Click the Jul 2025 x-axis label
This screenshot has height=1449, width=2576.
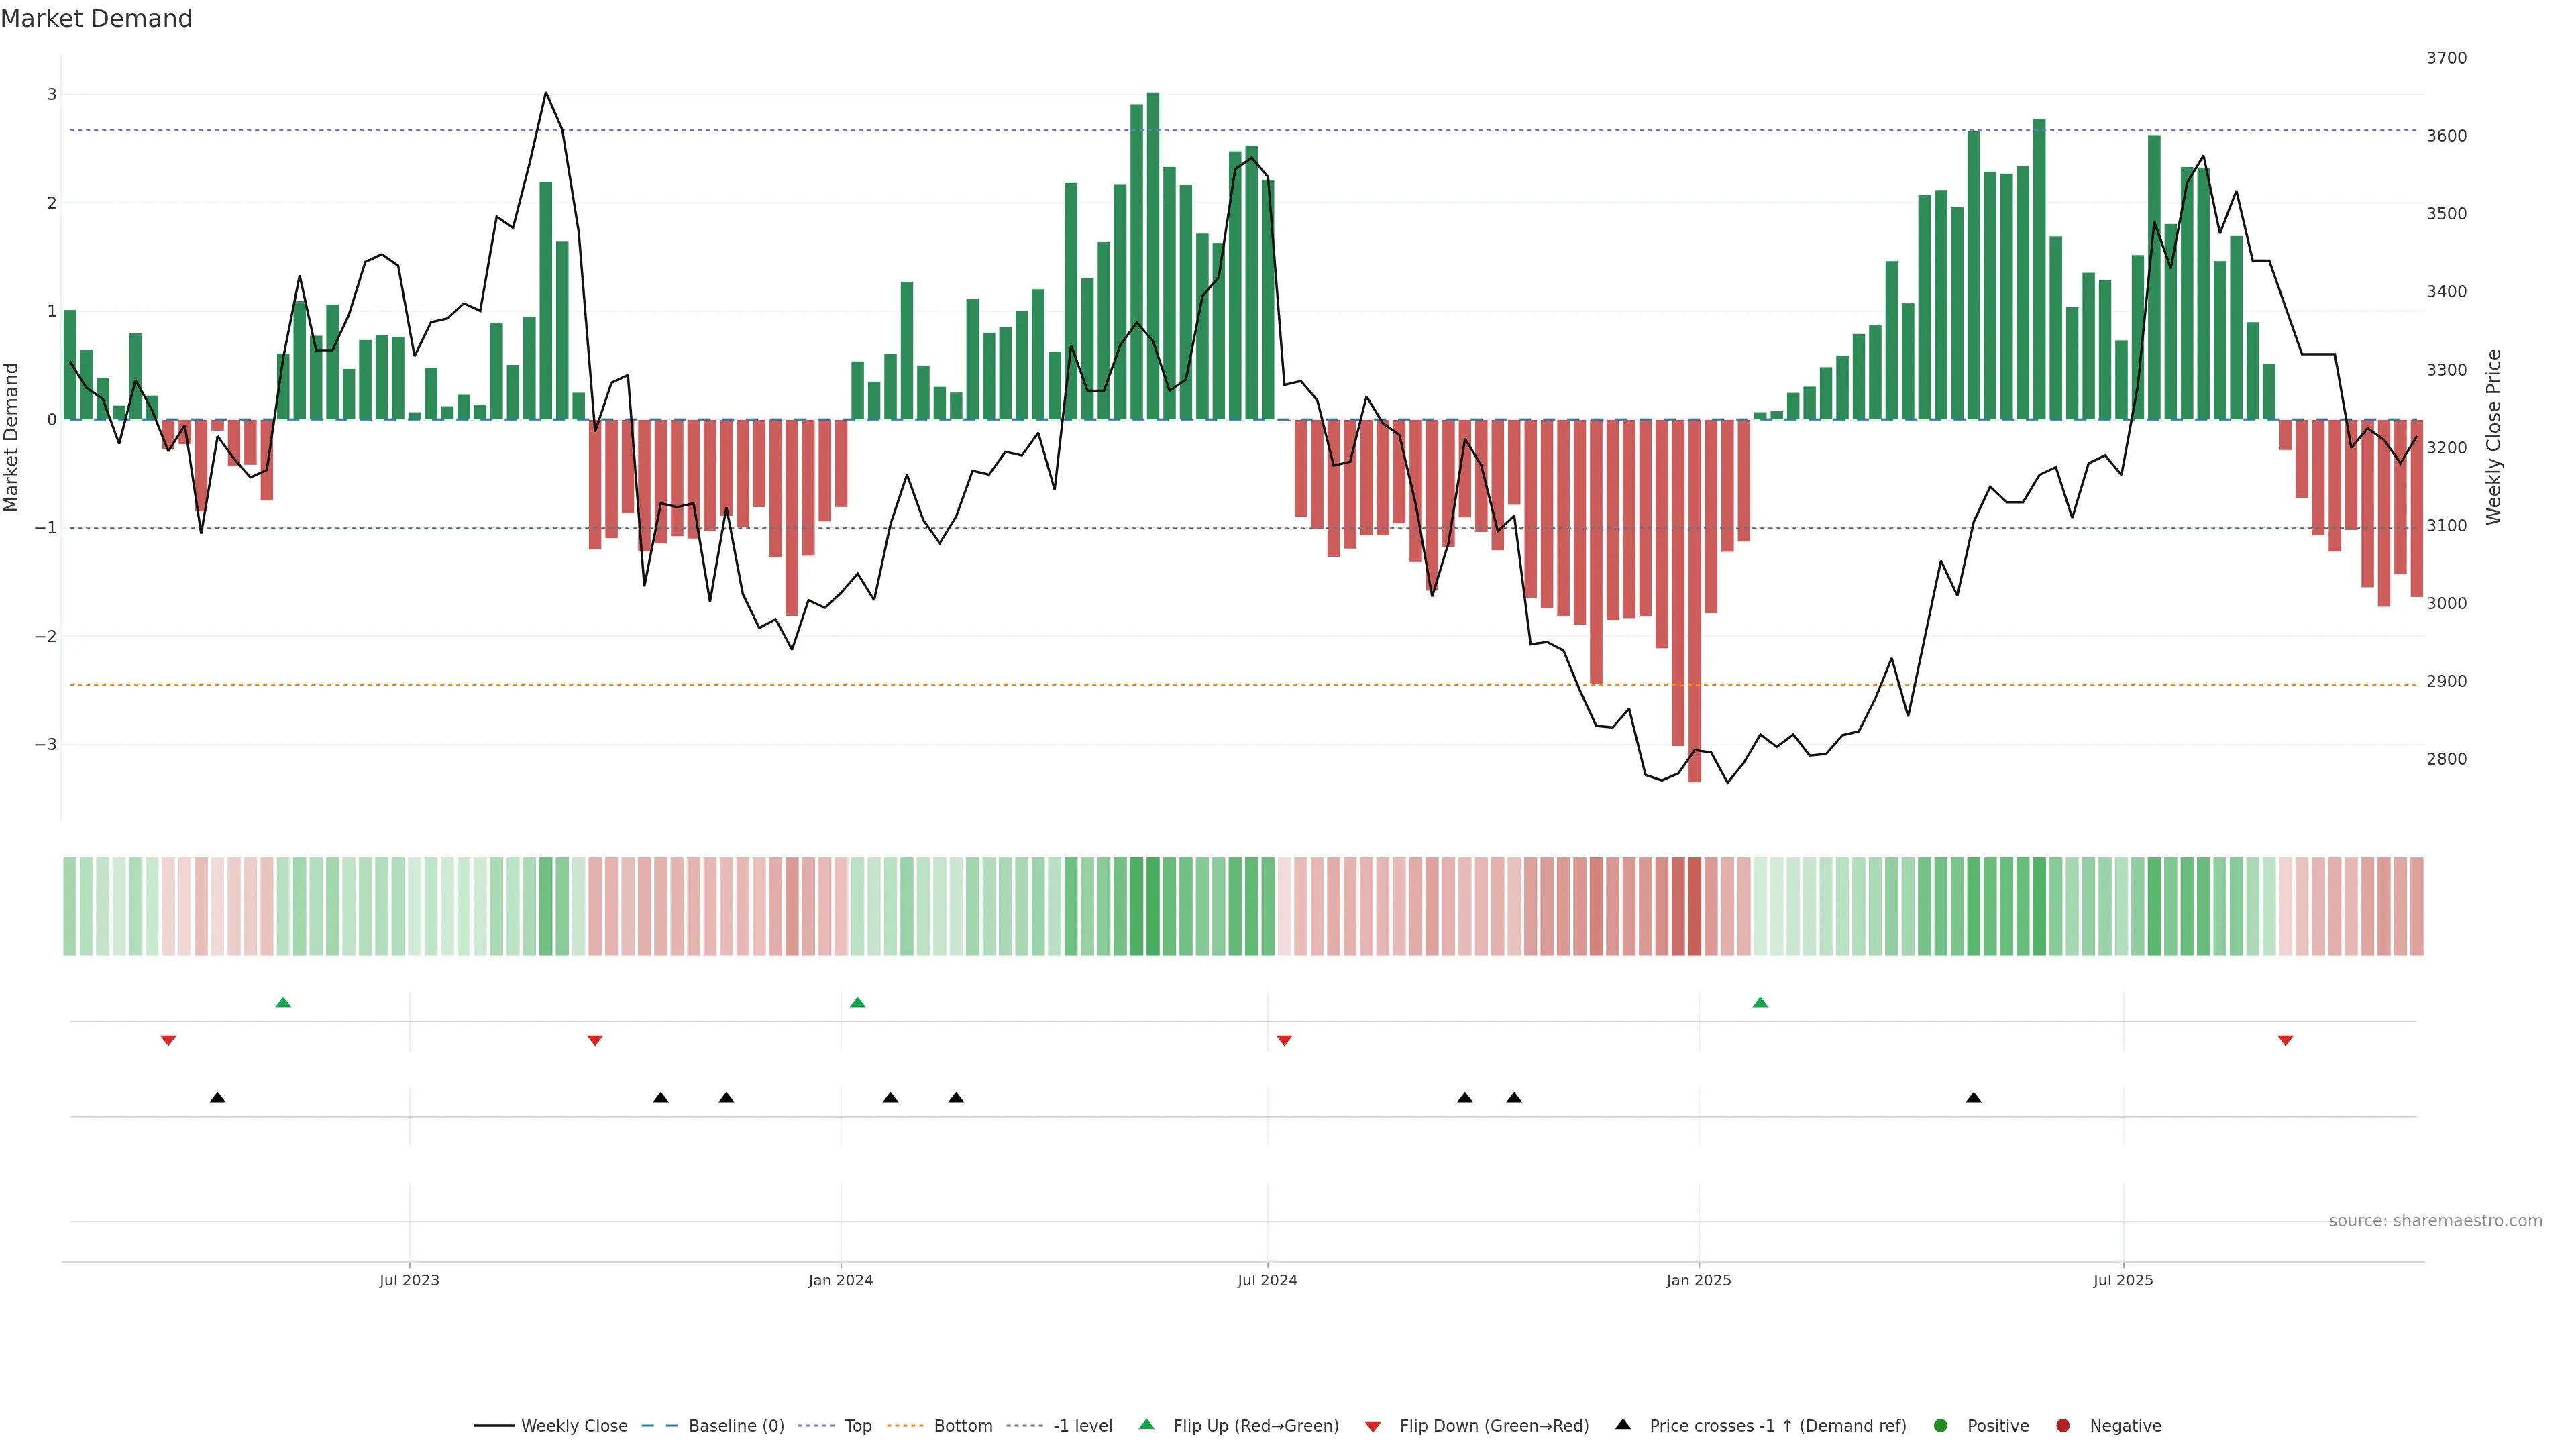point(2123,1280)
